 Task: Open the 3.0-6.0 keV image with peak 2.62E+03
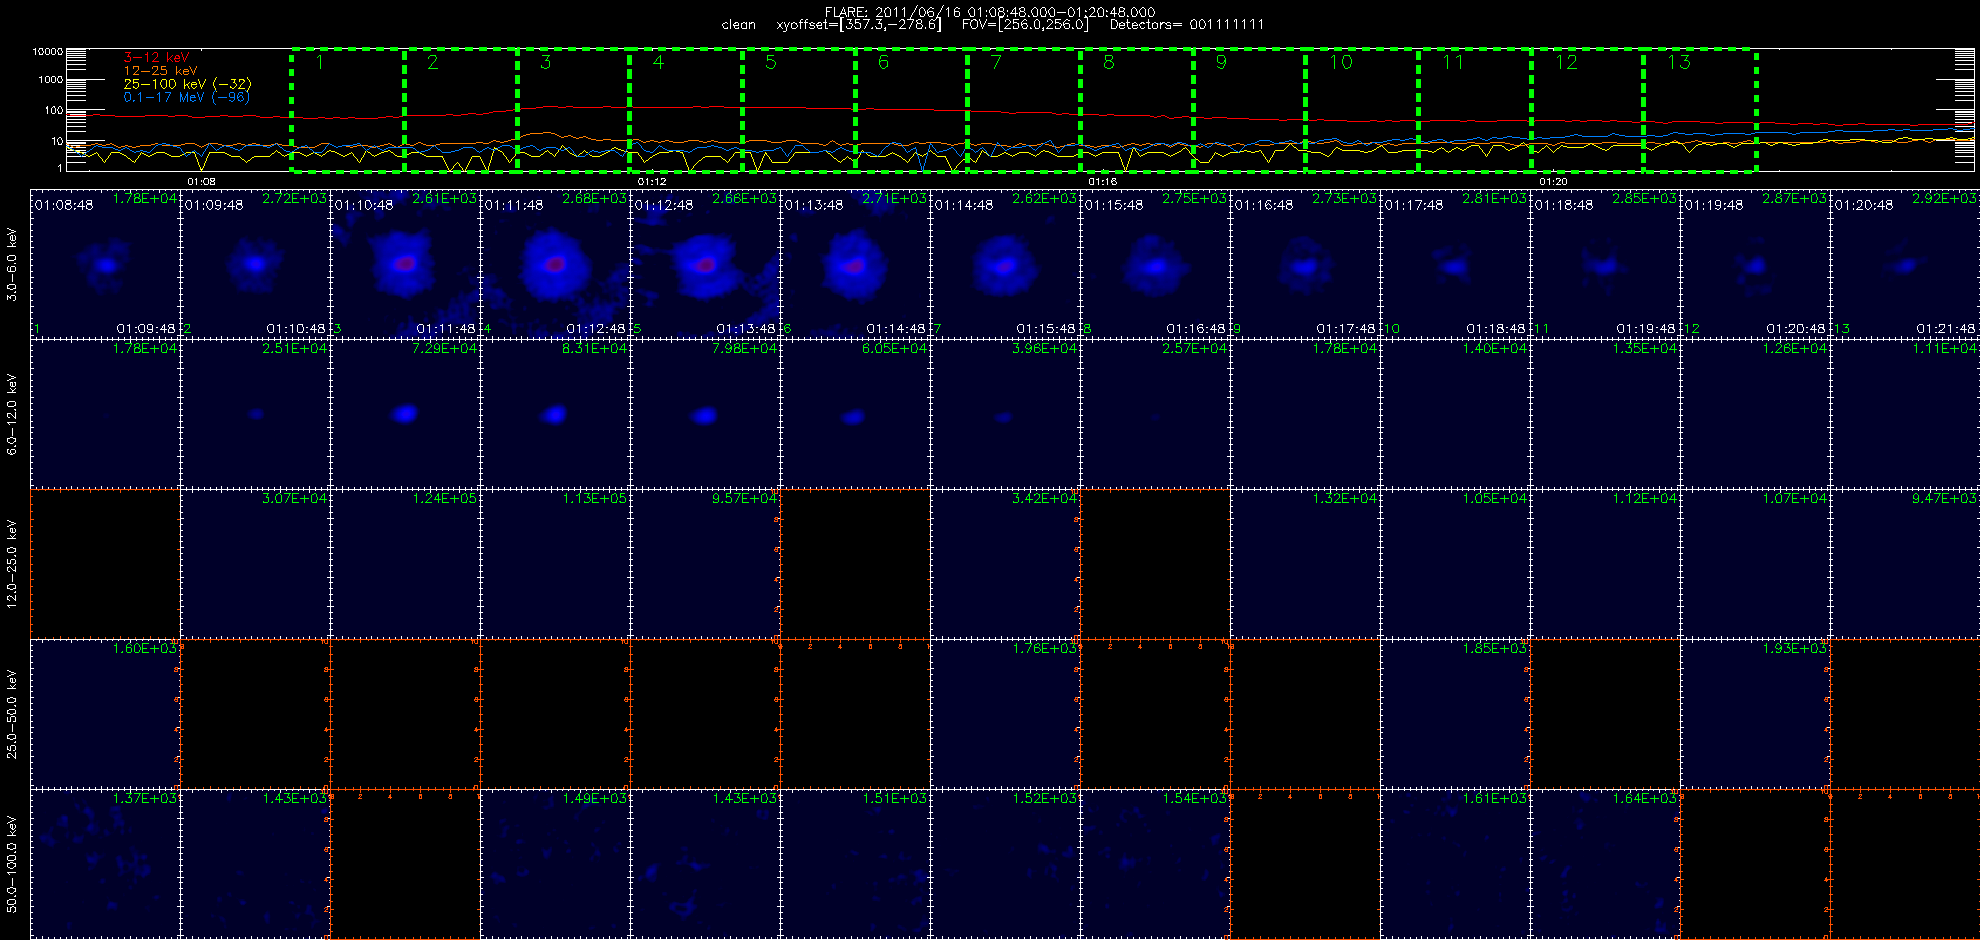(1005, 264)
